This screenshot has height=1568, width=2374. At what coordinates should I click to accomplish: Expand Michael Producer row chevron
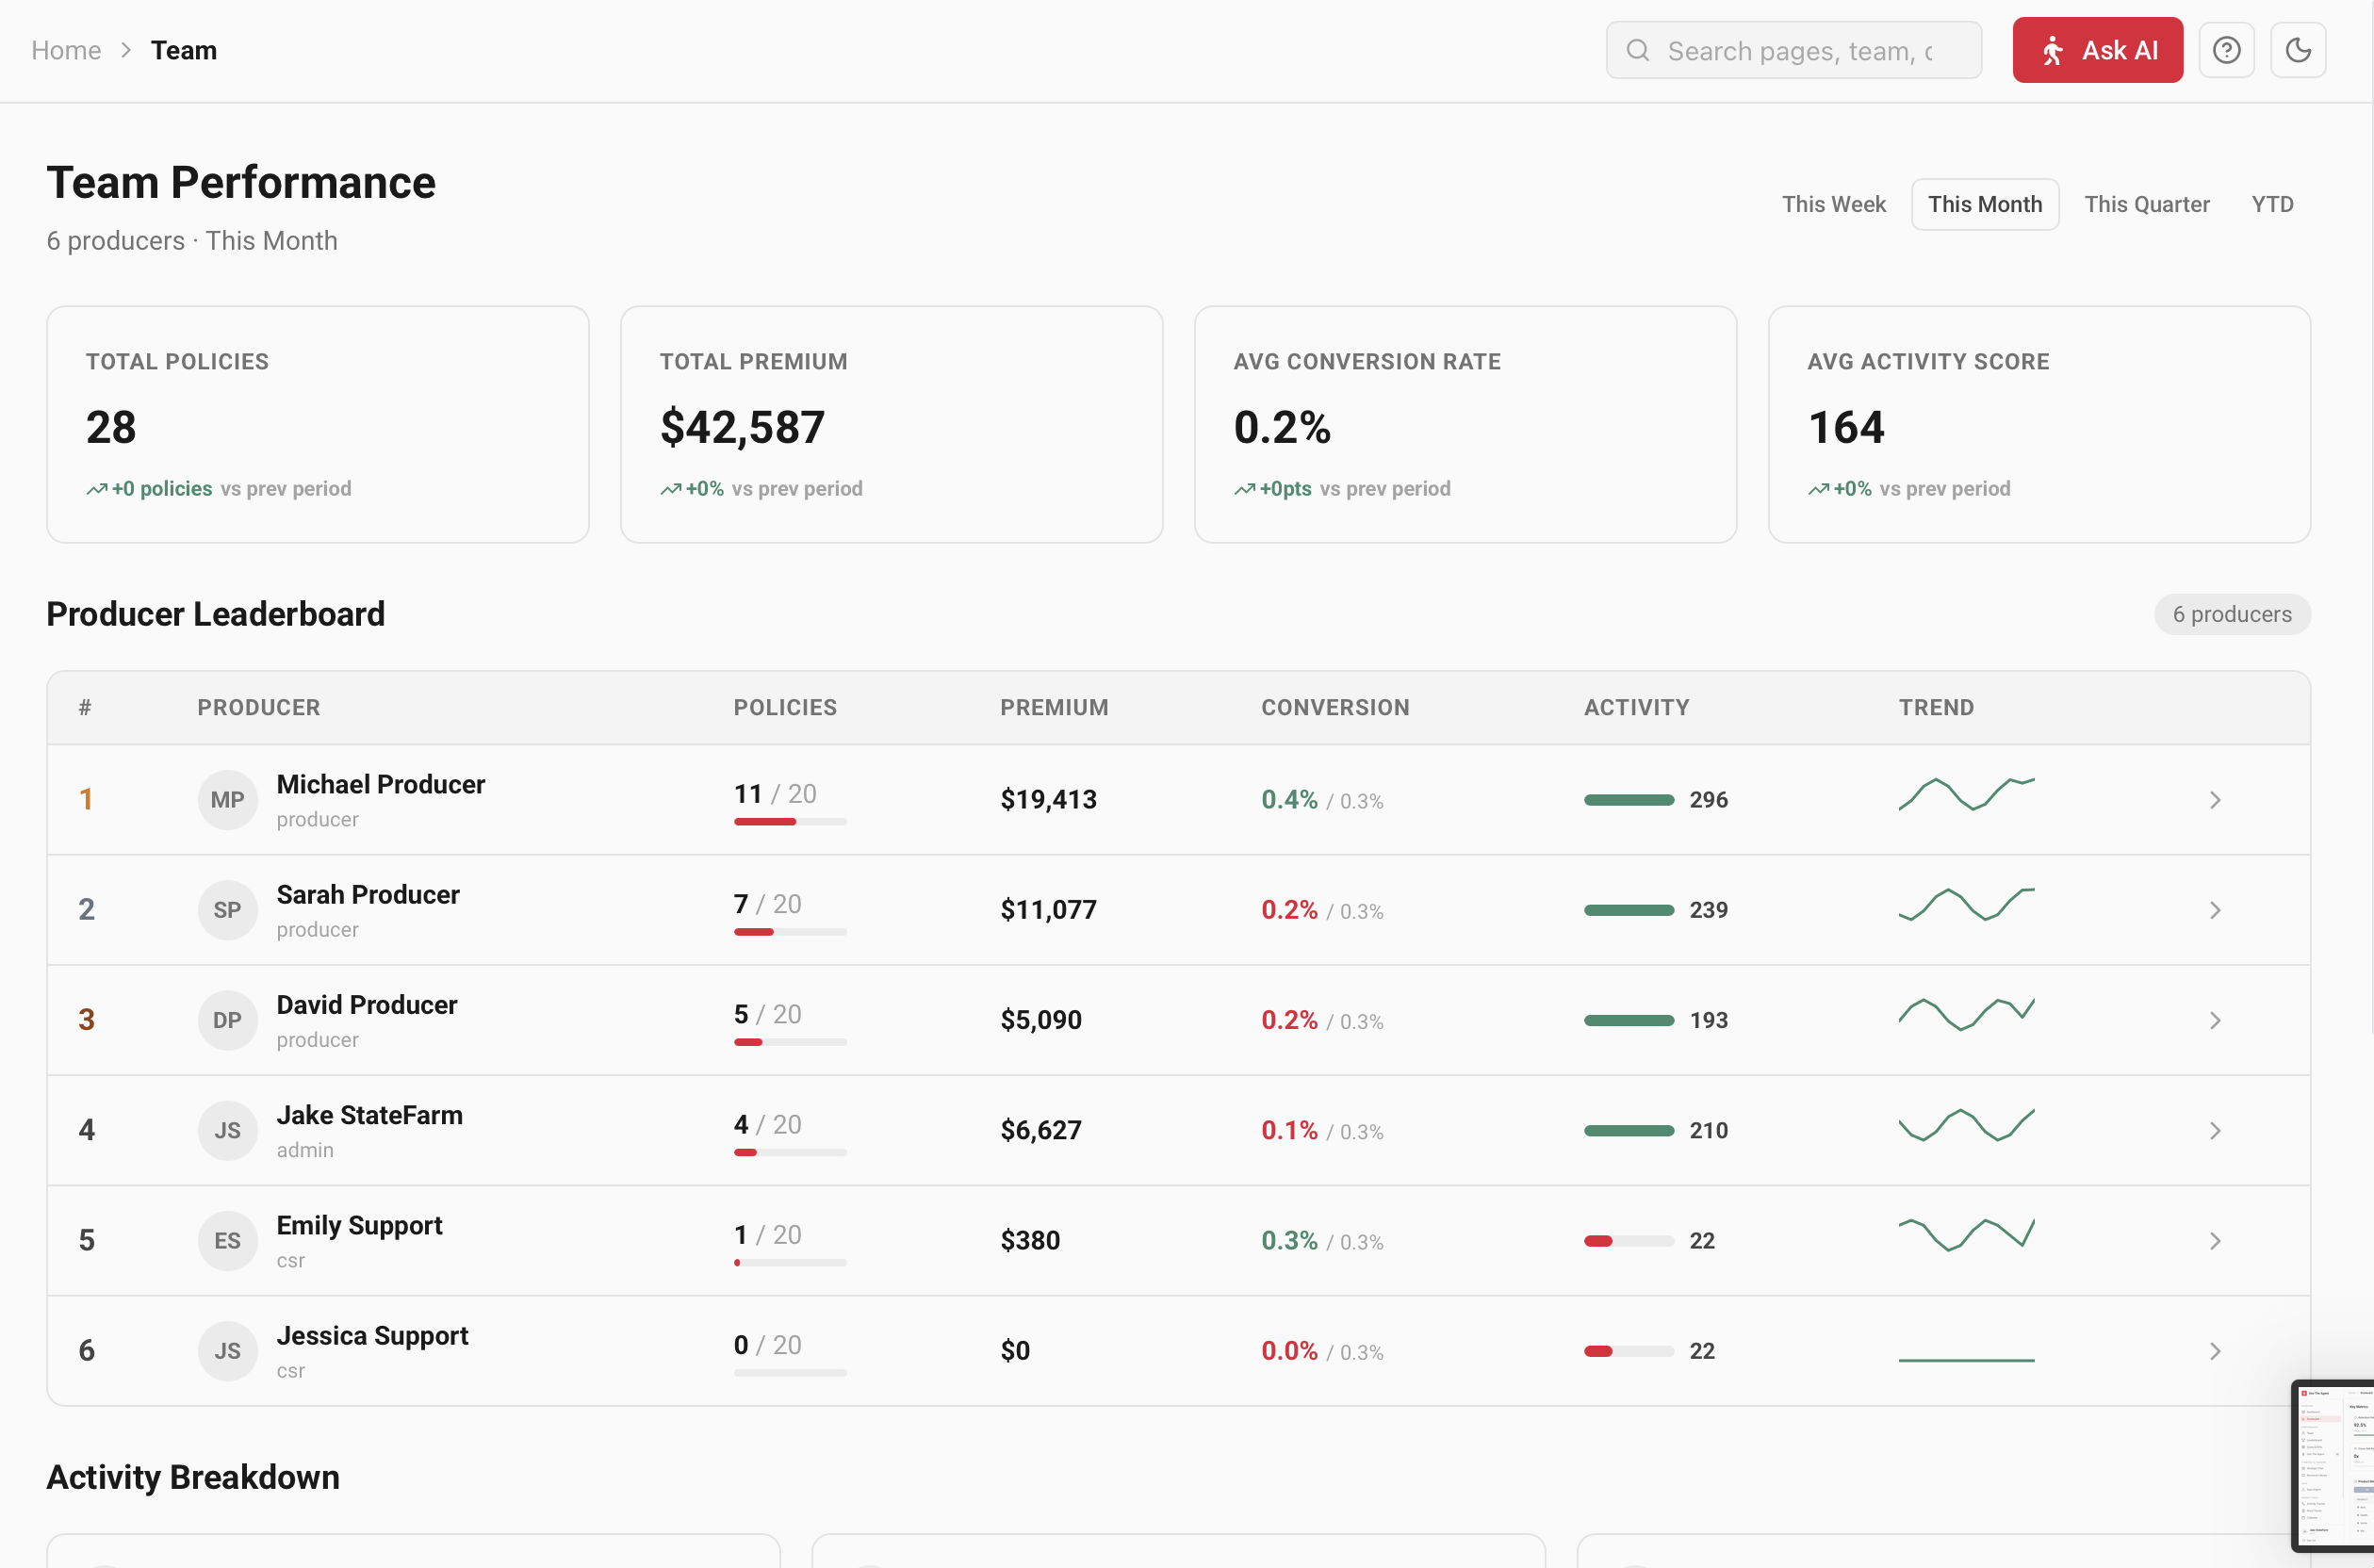point(2215,800)
